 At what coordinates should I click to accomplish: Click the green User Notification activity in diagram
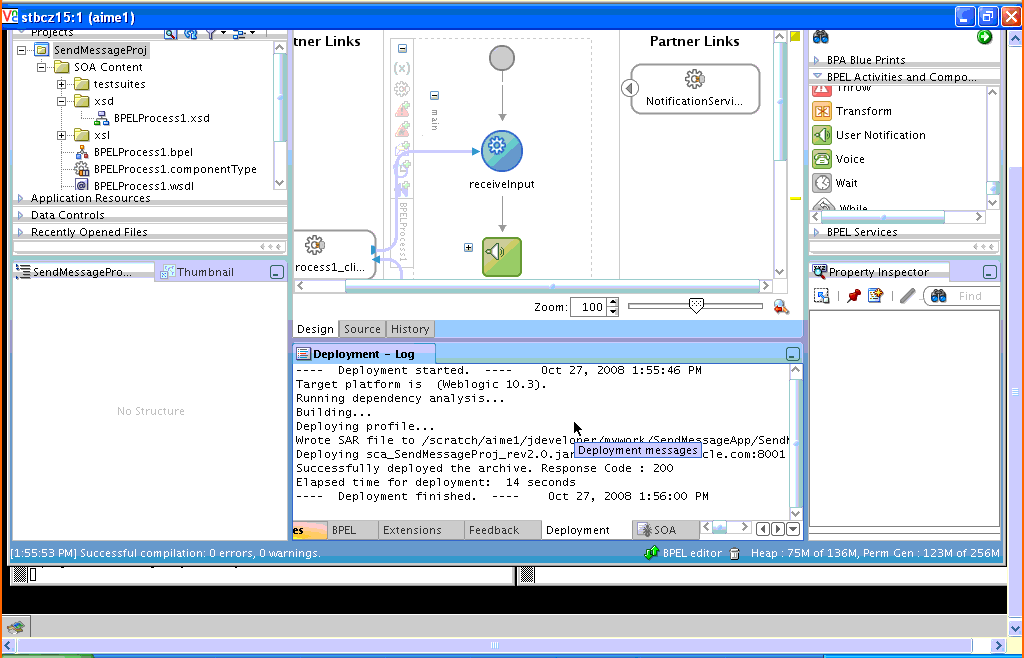point(502,257)
